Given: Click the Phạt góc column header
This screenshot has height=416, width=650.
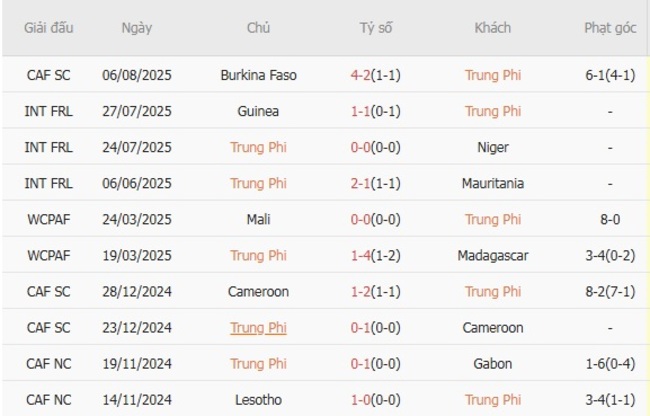Looking at the screenshot, I should click(609, 28).
